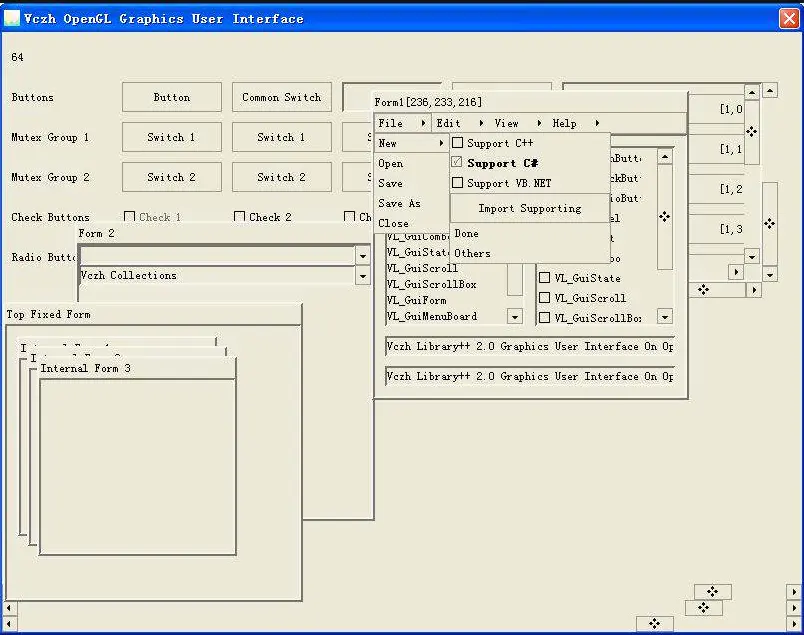Enable the Support C++ checkbox
The height and width of the screenshot is (635, 804).
[458, 144]
